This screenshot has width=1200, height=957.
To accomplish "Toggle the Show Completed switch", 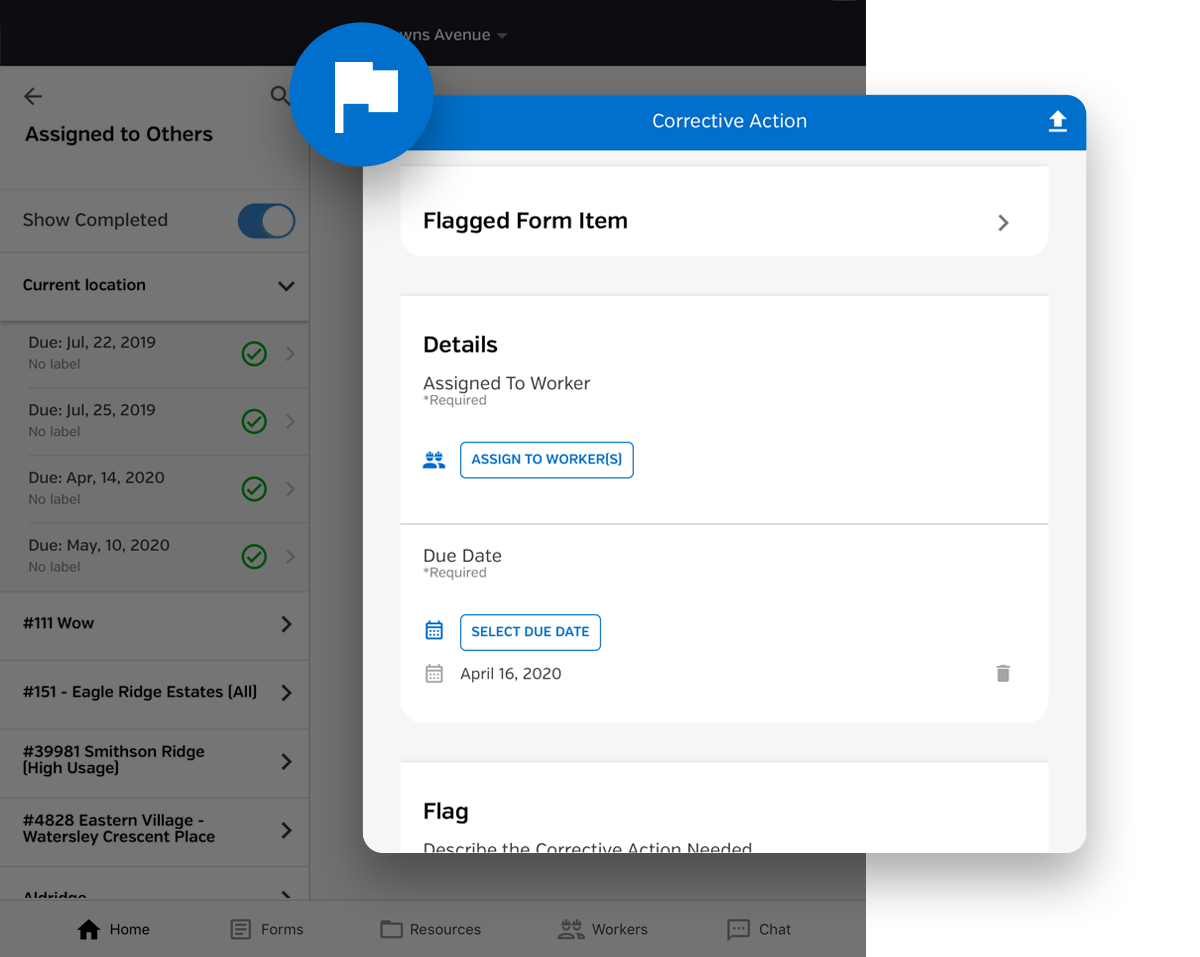I will [266, 221].
